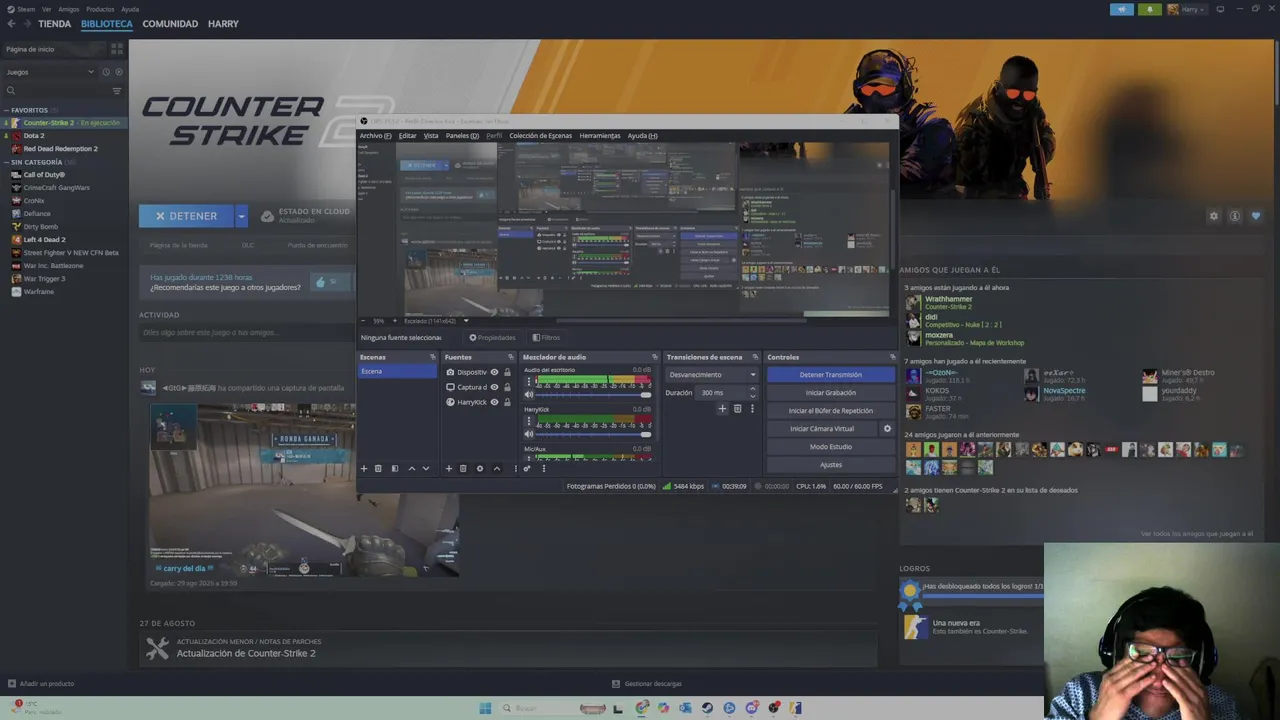Screen dimensions: 1280x720
Task: Open game info icon on Steam page
Action: 1235,216
